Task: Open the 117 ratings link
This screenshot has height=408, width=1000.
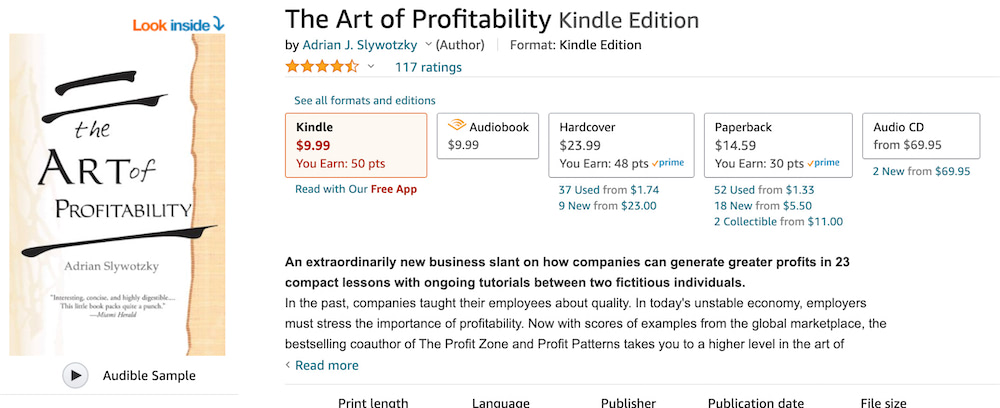Action: pos(428,67)
